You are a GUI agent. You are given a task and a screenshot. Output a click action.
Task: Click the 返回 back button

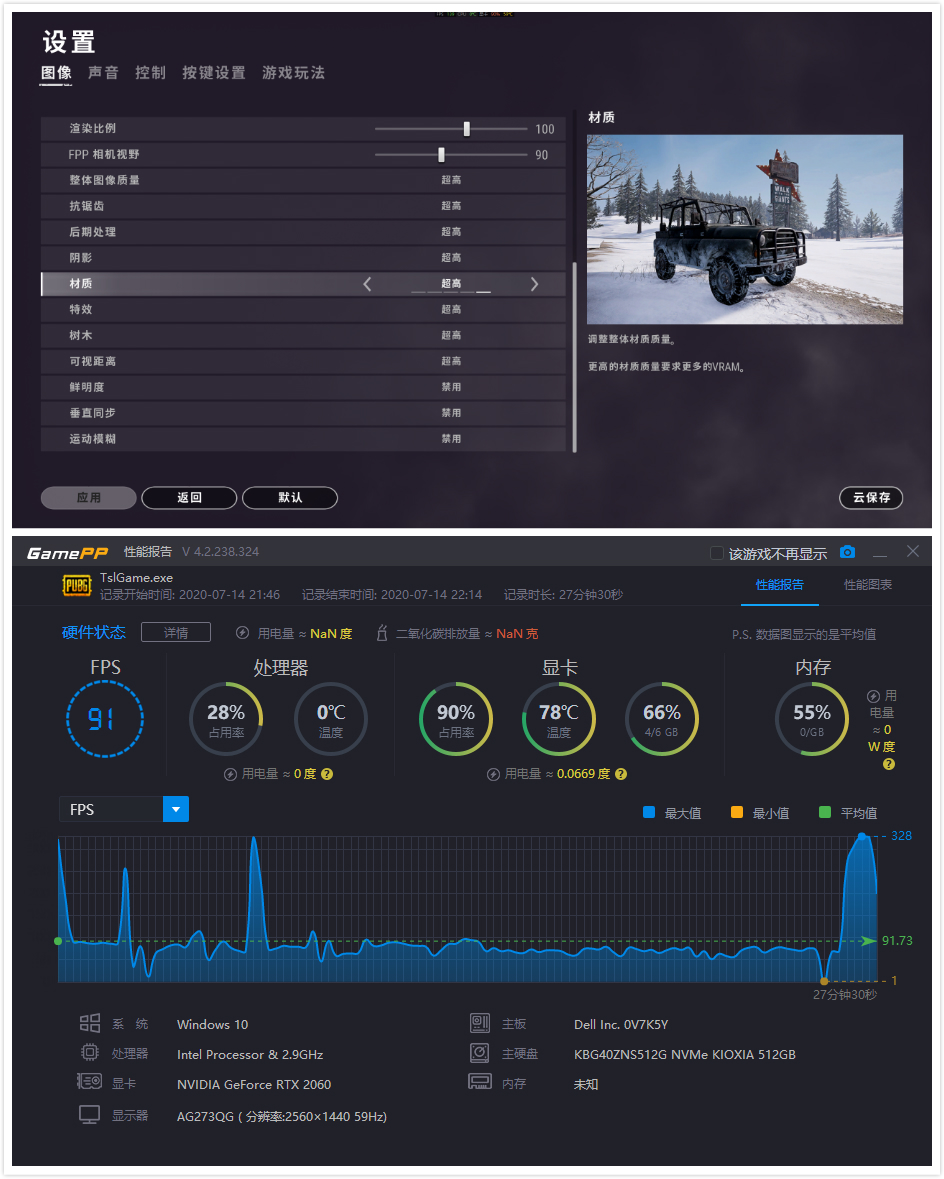point(190,498)
